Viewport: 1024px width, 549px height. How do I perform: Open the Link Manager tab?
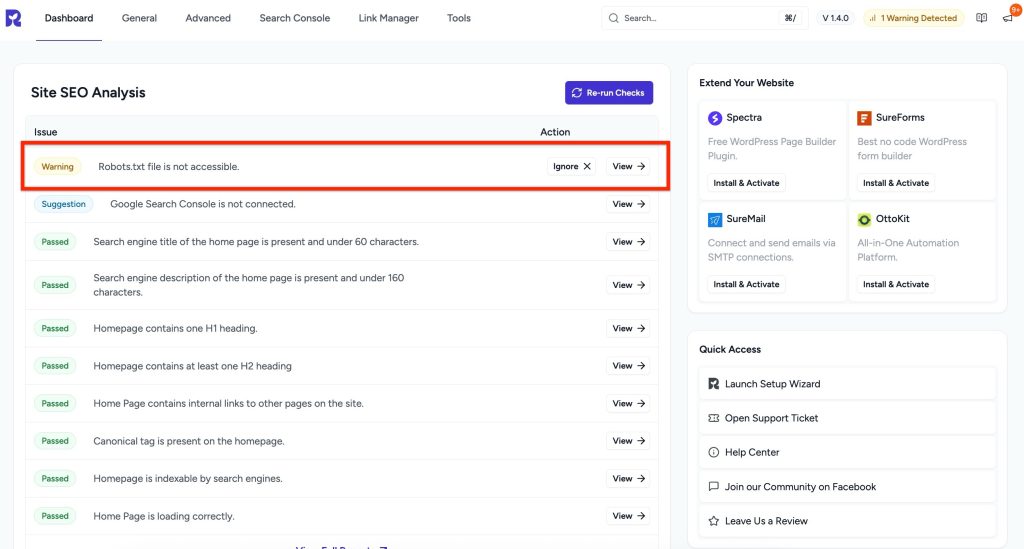click(388, 18)
